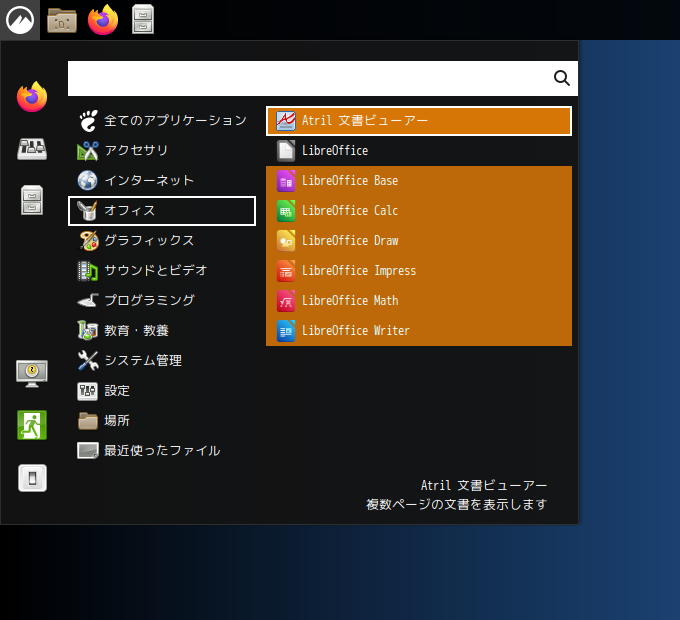680x620 pixels.
Task: Open control center favorite in sidebar
Action: pyautogui.click(x=32, y=149)
